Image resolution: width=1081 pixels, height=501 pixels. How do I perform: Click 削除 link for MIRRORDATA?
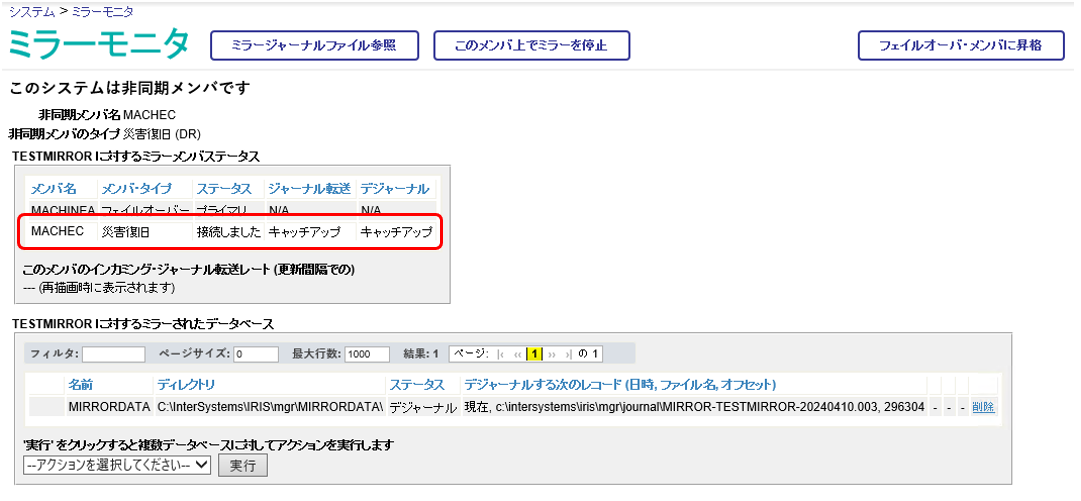pyautogui.click(x=983, y=407)
